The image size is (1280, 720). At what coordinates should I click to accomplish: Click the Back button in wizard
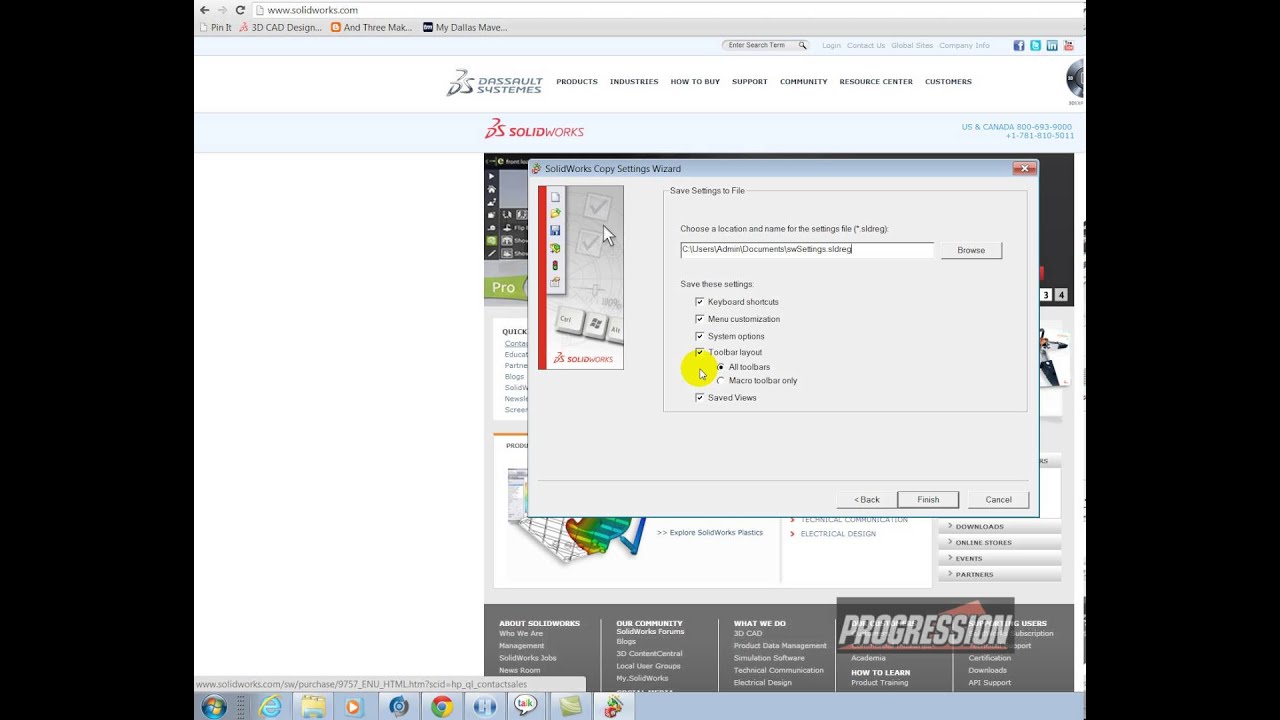(867, 499)
